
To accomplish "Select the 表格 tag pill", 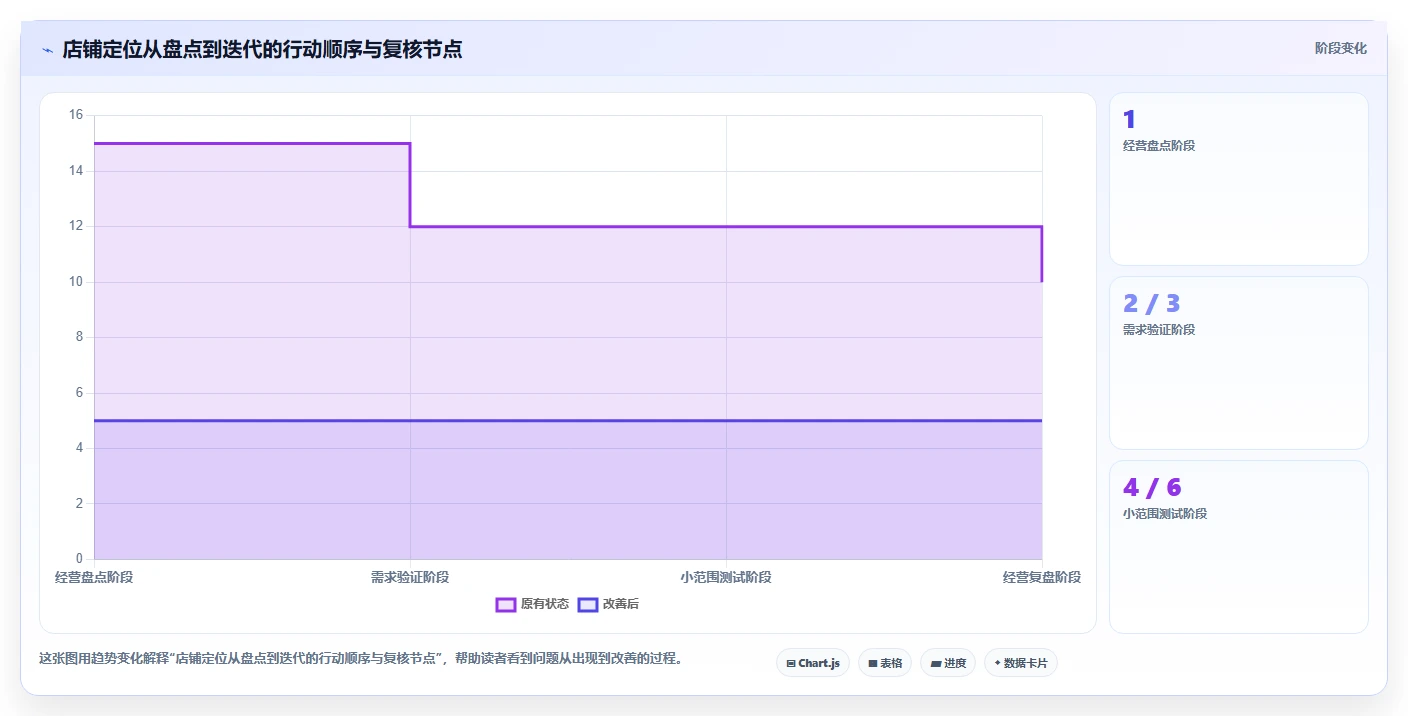I will click(885, 663).
